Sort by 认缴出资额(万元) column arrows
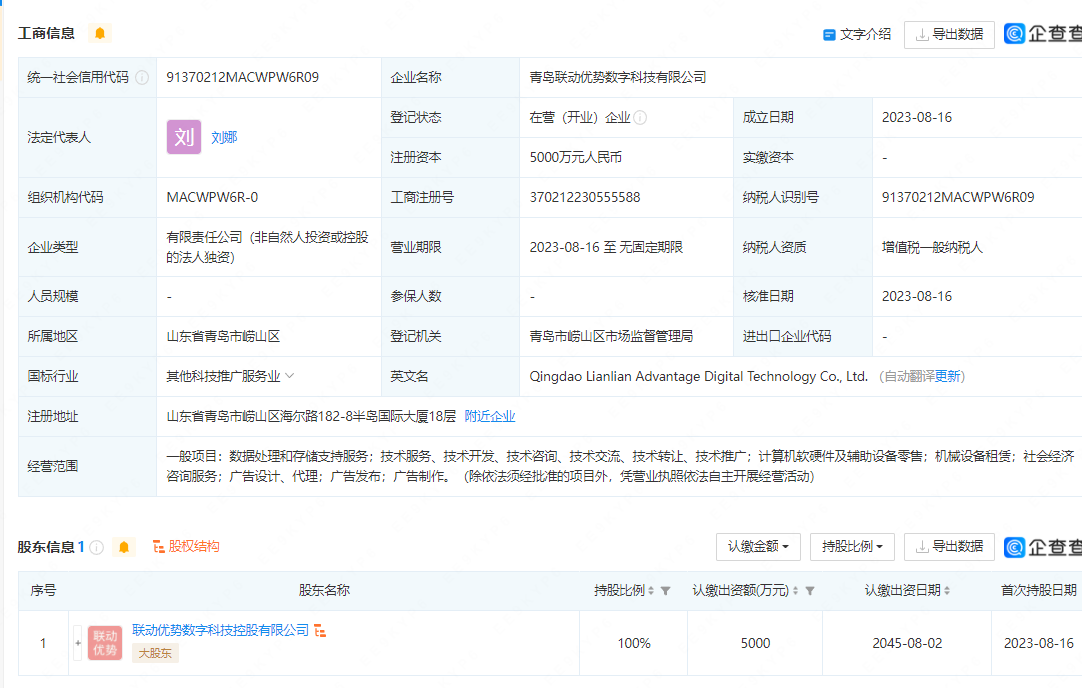This screenshot has width=1082, height=688. click(x=795, y=591)
